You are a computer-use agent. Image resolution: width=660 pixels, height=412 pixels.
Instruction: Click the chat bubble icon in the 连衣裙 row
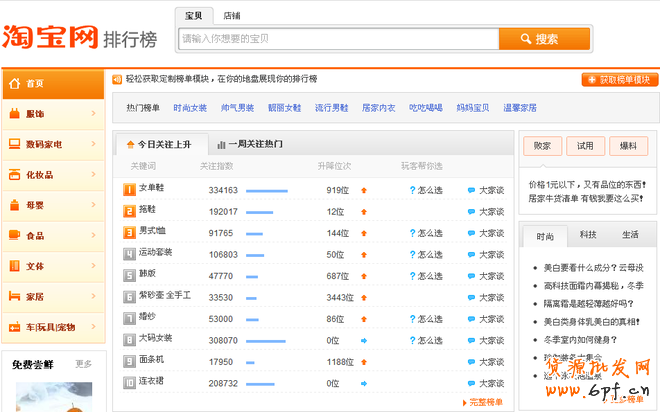(471, 383)
